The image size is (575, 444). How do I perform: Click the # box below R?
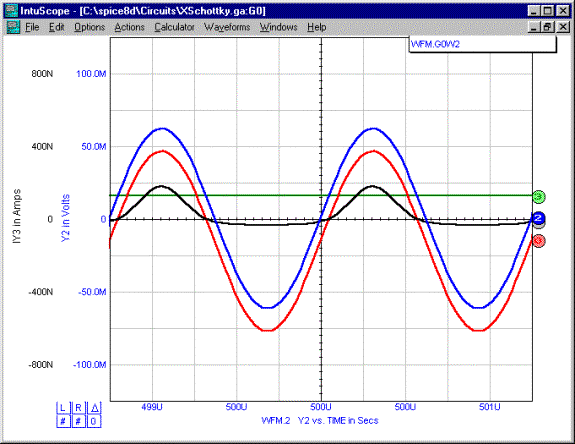pos(78,421)
